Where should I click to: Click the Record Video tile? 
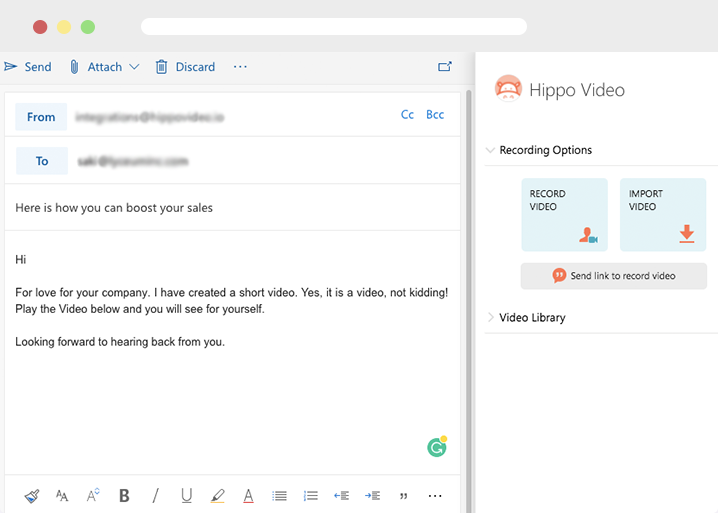click(x=564, y=214)
